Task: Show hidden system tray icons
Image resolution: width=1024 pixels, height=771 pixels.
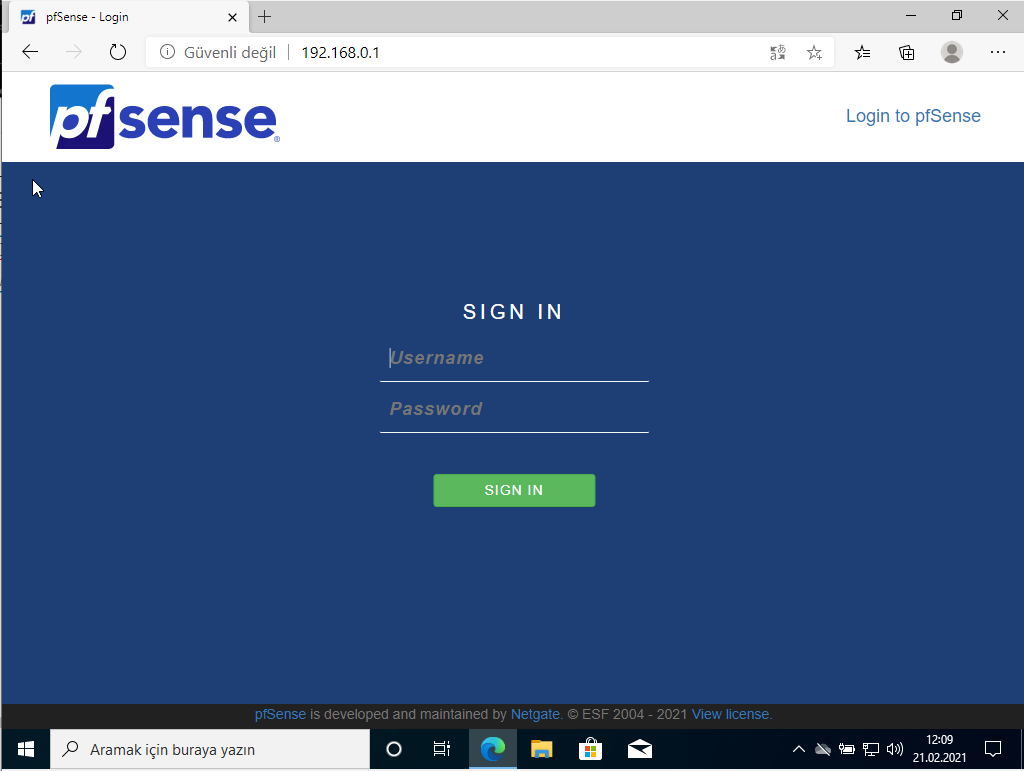Action: click(x=798, y=749)
